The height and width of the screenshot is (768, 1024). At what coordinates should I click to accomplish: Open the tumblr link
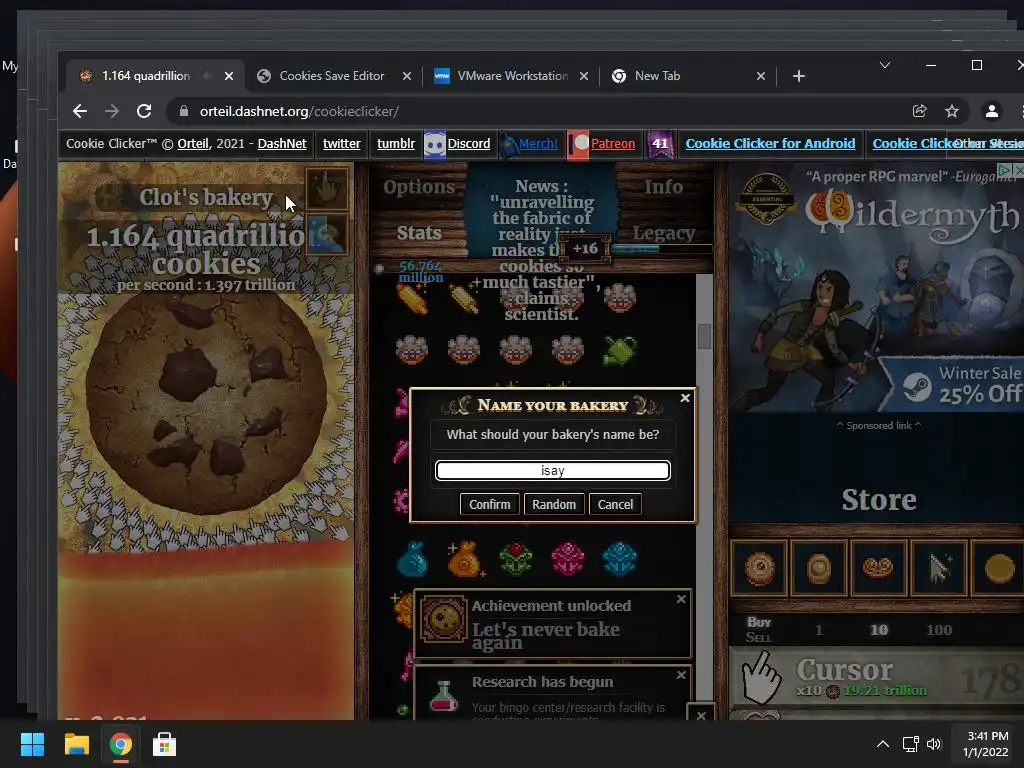(x=396, y=144)
